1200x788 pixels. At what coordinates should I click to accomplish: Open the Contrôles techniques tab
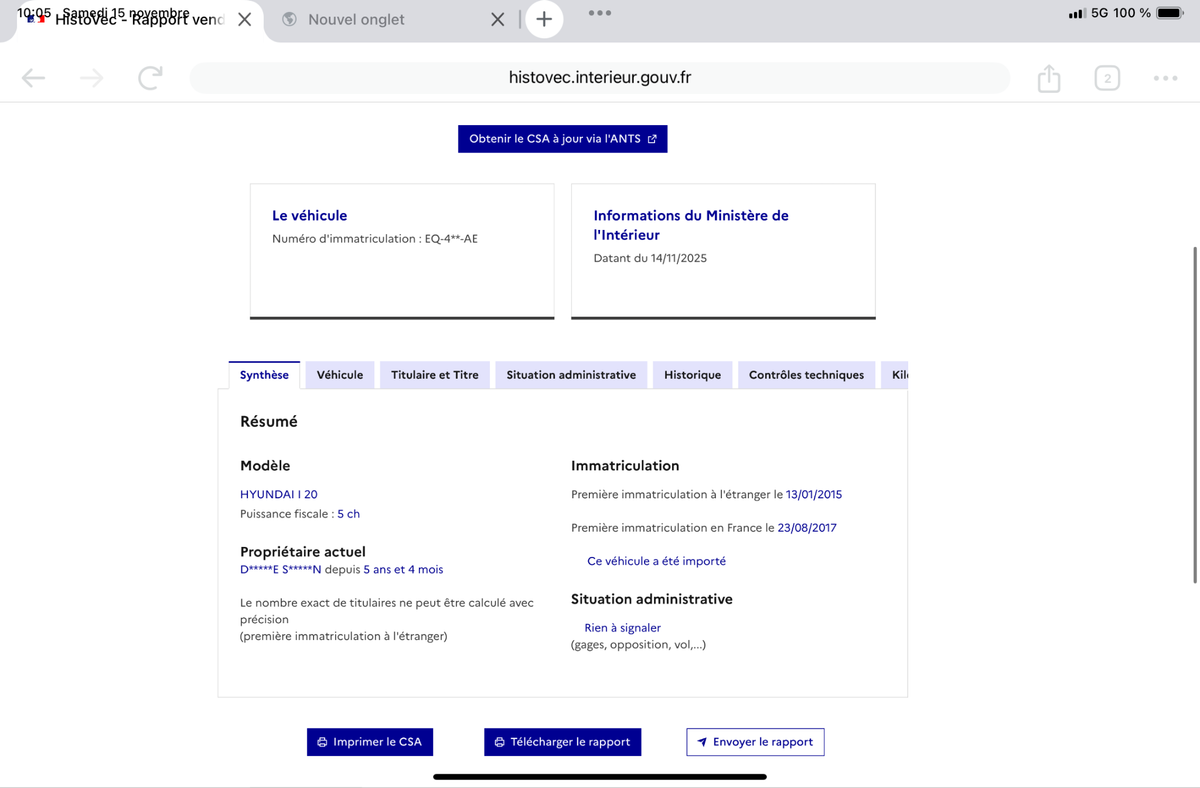coord(806,375)
